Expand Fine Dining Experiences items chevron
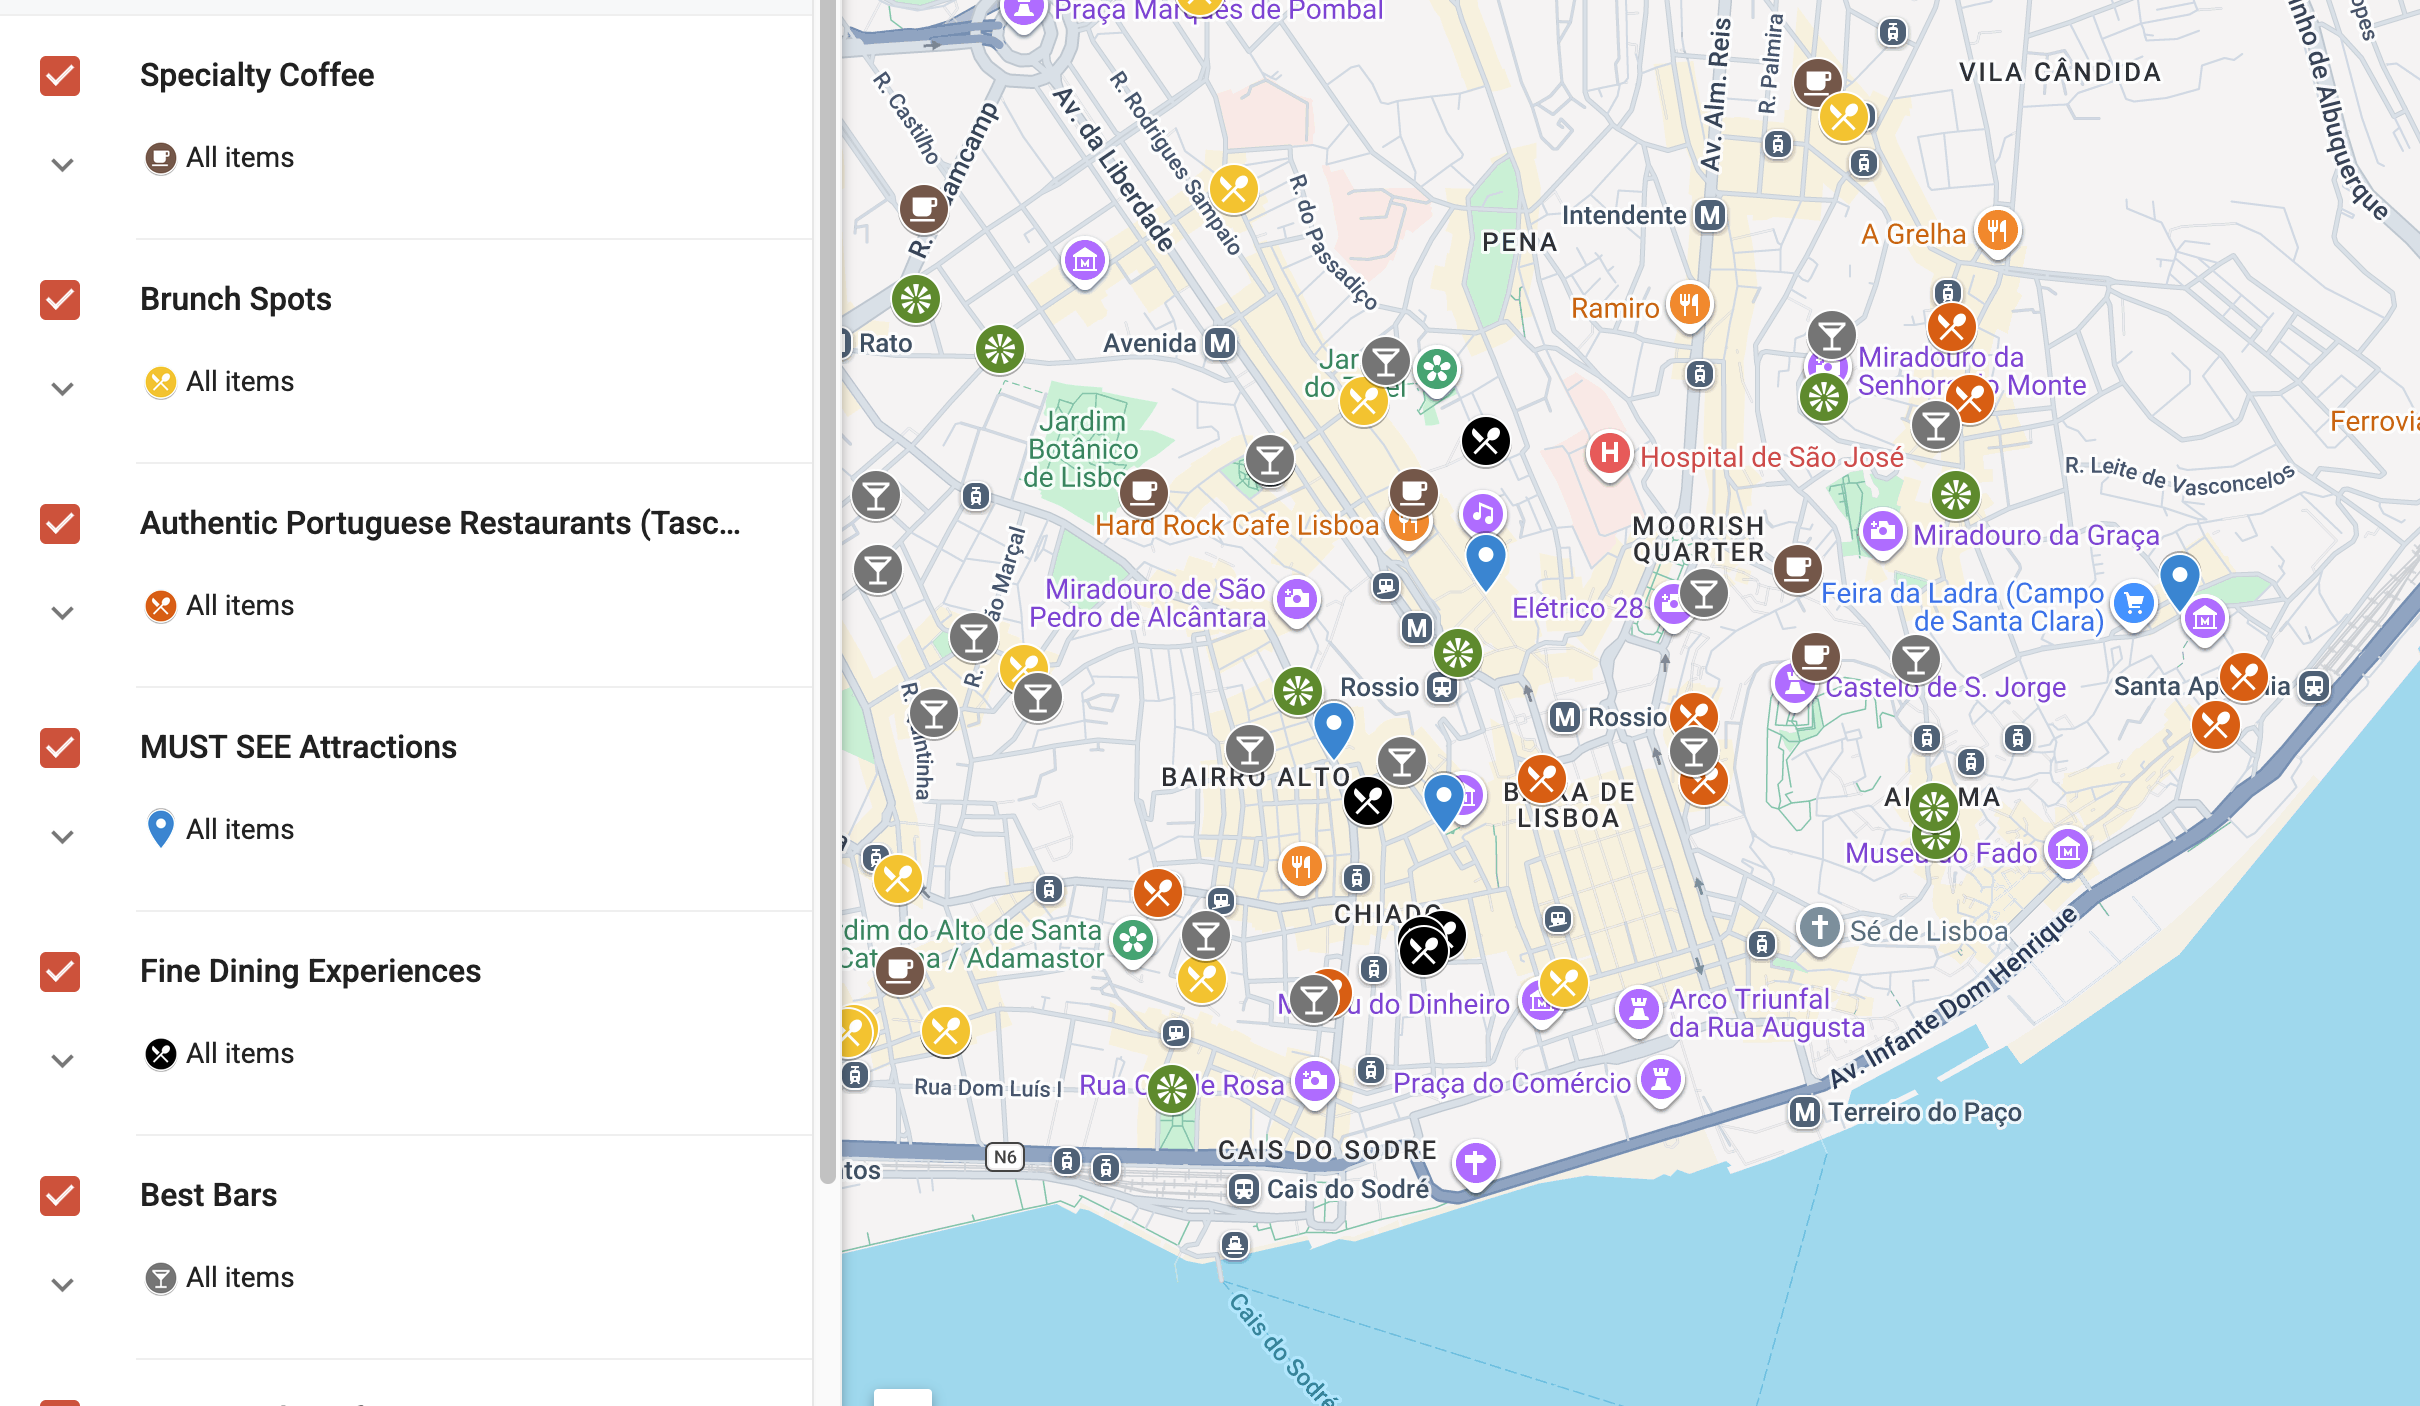The image size is (2420, 1406). 62,1061
